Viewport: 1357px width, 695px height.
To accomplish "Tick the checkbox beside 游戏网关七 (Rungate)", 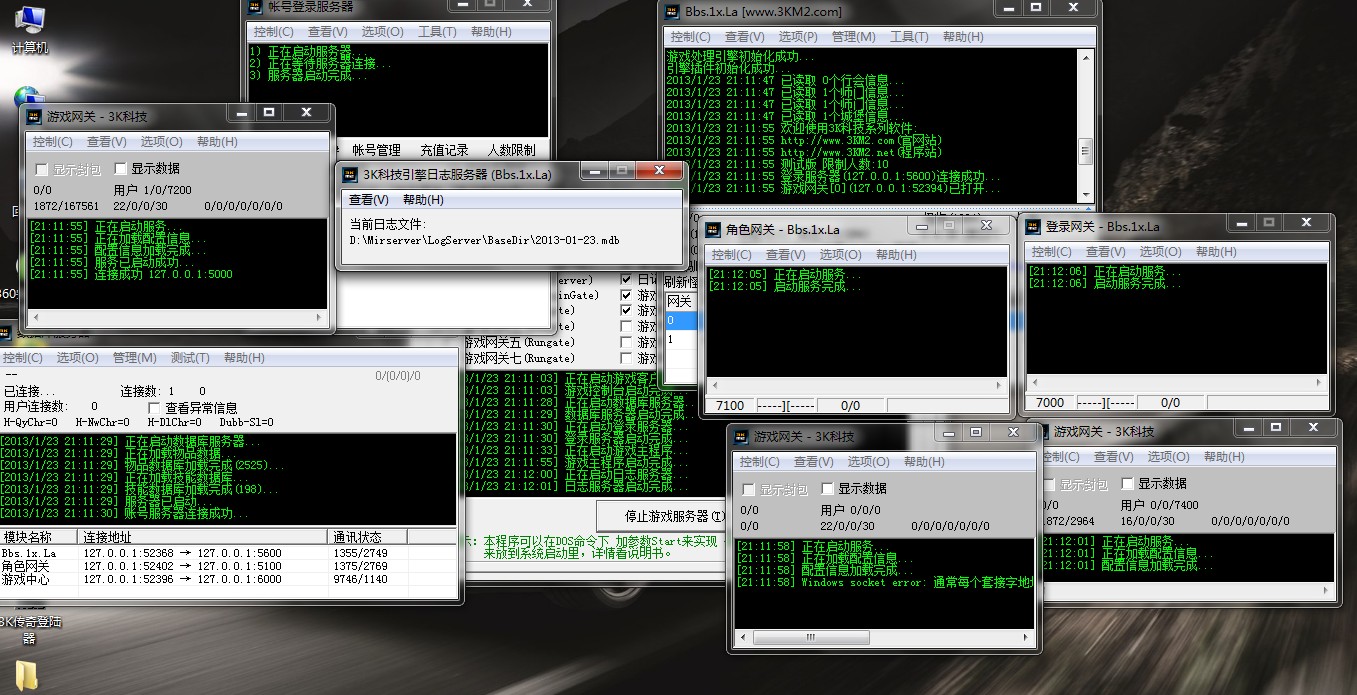I will pos(626,358).
